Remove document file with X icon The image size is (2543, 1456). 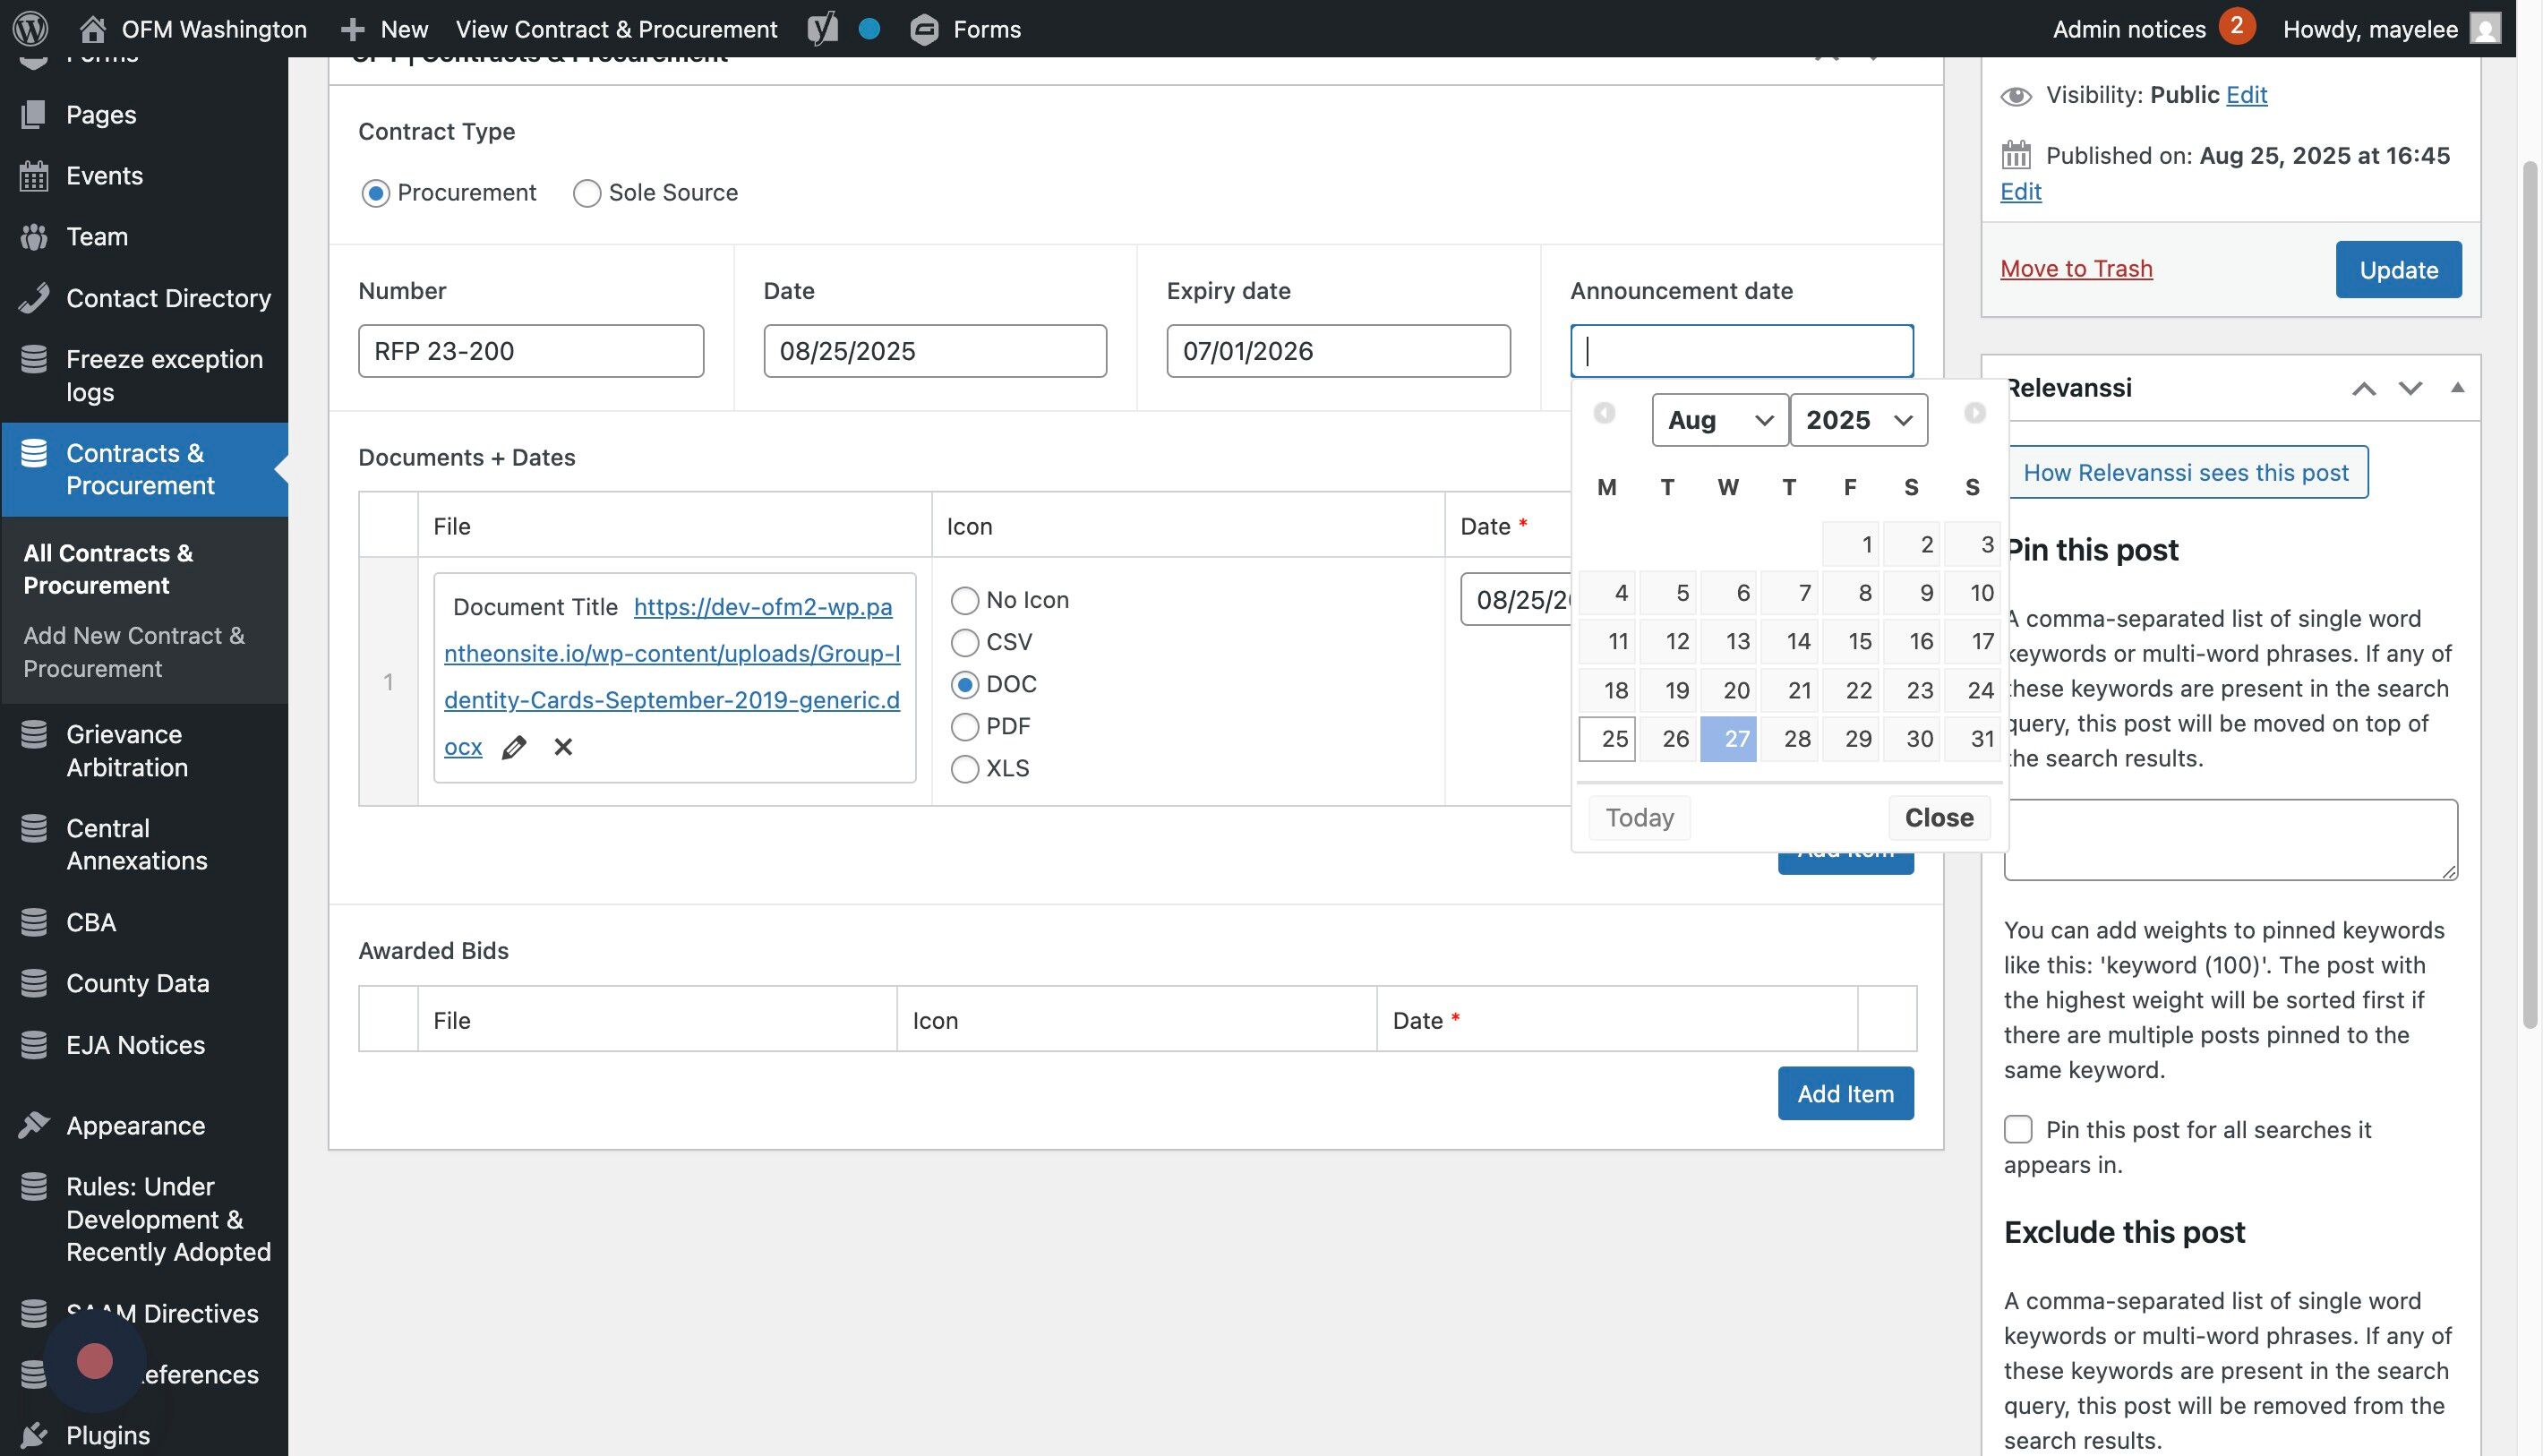[x=563, y=747]
